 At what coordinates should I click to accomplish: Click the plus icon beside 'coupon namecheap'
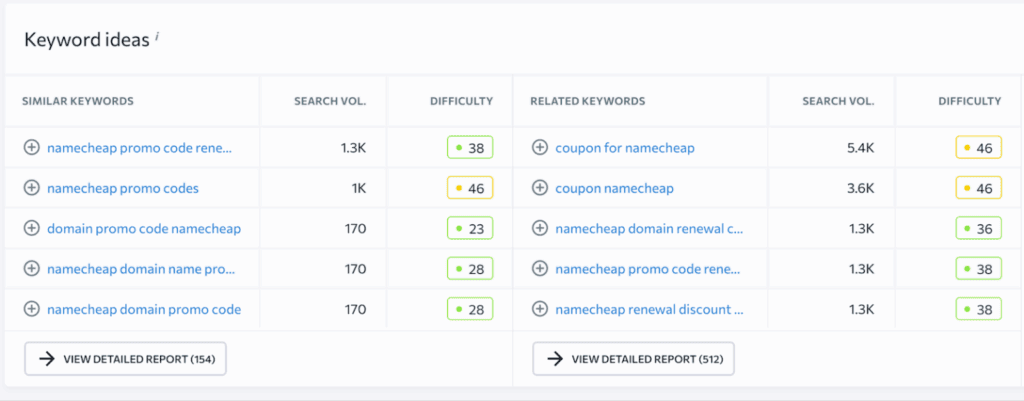pos(539,189)
